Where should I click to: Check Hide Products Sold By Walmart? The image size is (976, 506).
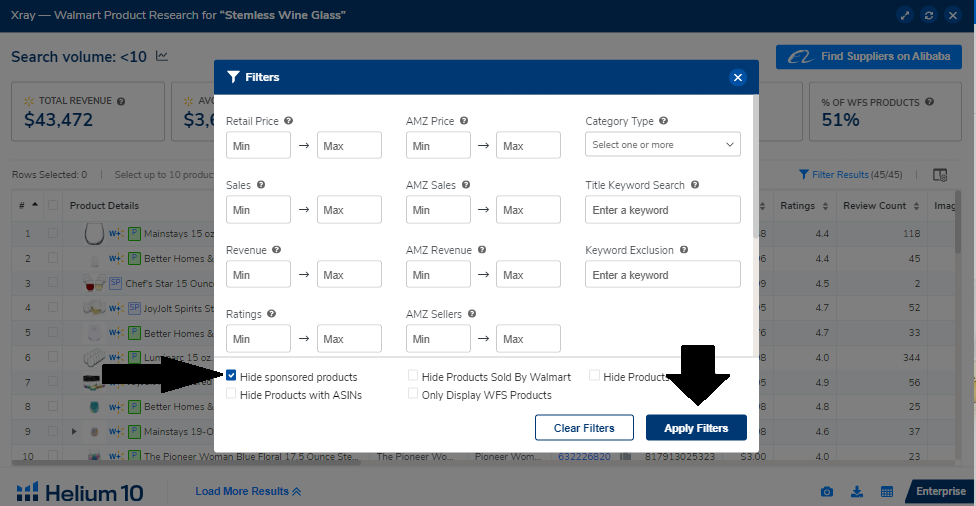(414, 377)
